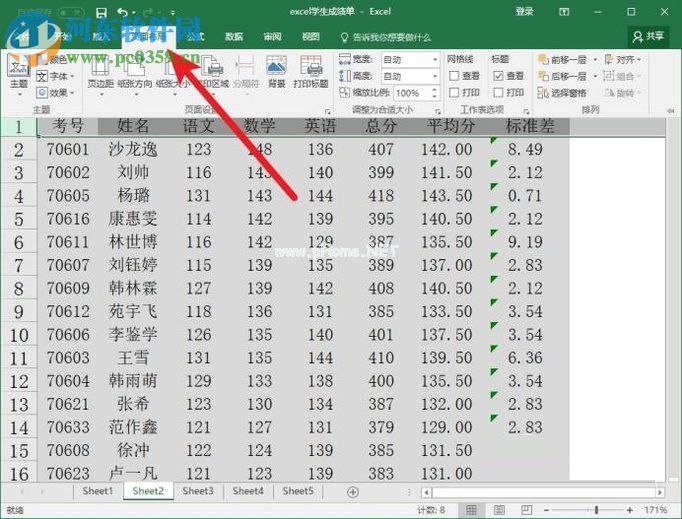This screenshot has width=682, height=519.
Task: Open Scale to Fit dialog launcher
Action: pos(438,111)
